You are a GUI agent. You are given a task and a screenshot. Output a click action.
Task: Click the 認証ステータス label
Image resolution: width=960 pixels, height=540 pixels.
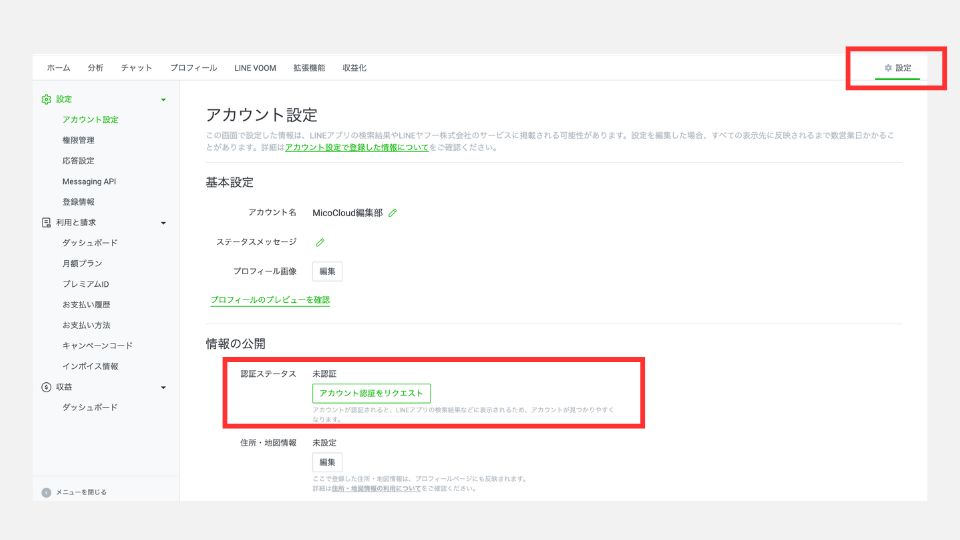click(268, 373)
